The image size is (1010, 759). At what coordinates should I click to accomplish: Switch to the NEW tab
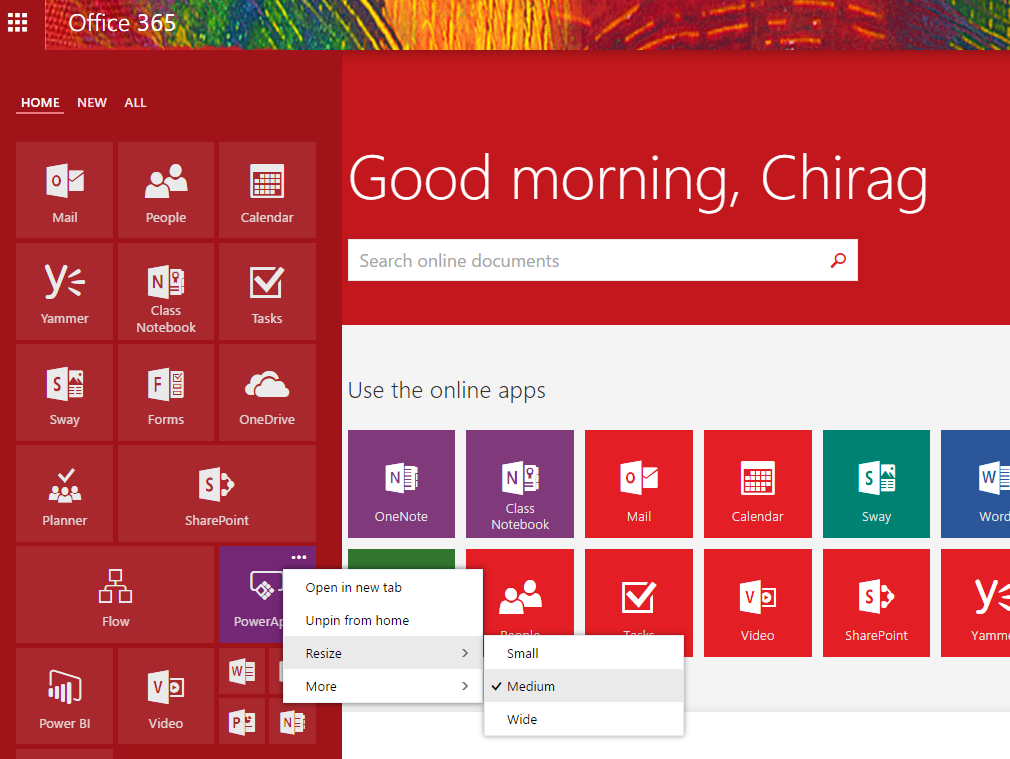(92, 103)
